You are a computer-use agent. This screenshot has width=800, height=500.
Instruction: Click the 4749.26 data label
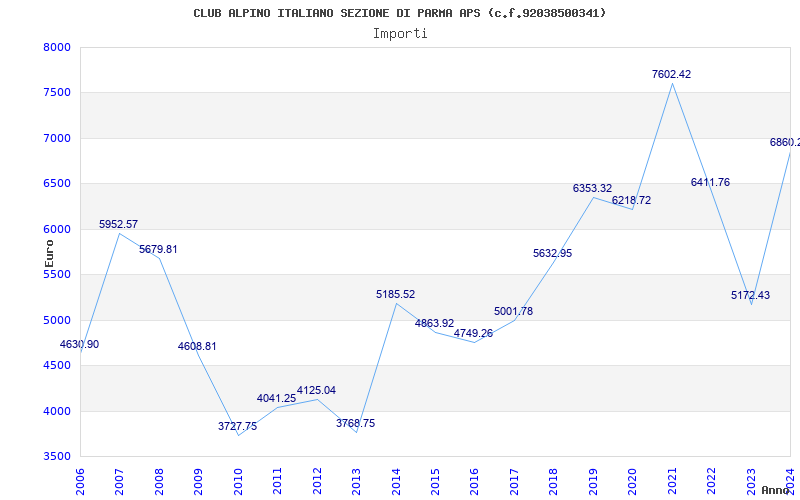[473, 334]
